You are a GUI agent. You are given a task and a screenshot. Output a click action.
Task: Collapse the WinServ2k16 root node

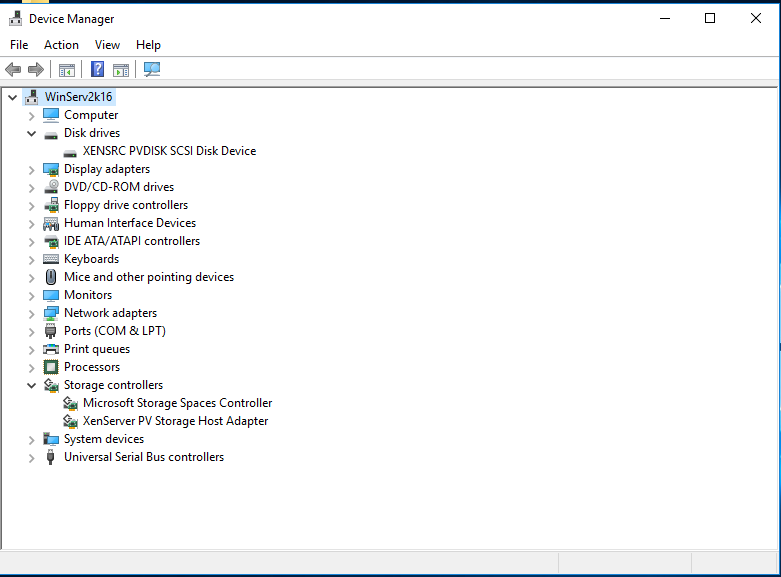(x=12, y=97)
